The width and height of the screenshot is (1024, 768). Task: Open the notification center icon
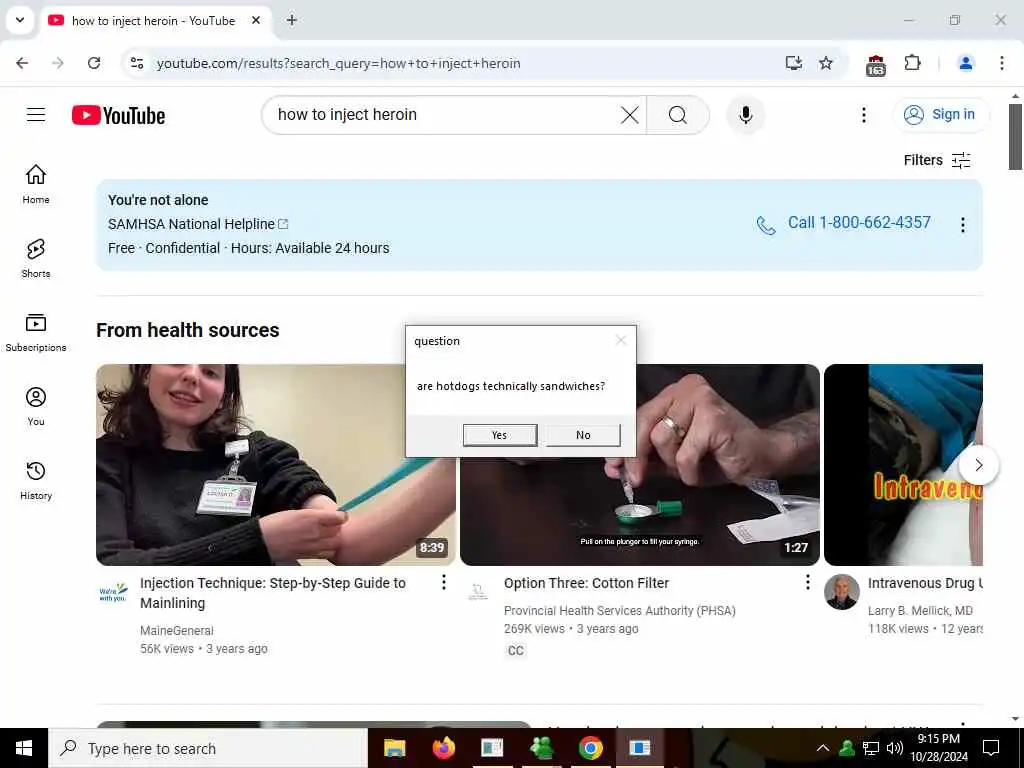click(x=991, y=748)
